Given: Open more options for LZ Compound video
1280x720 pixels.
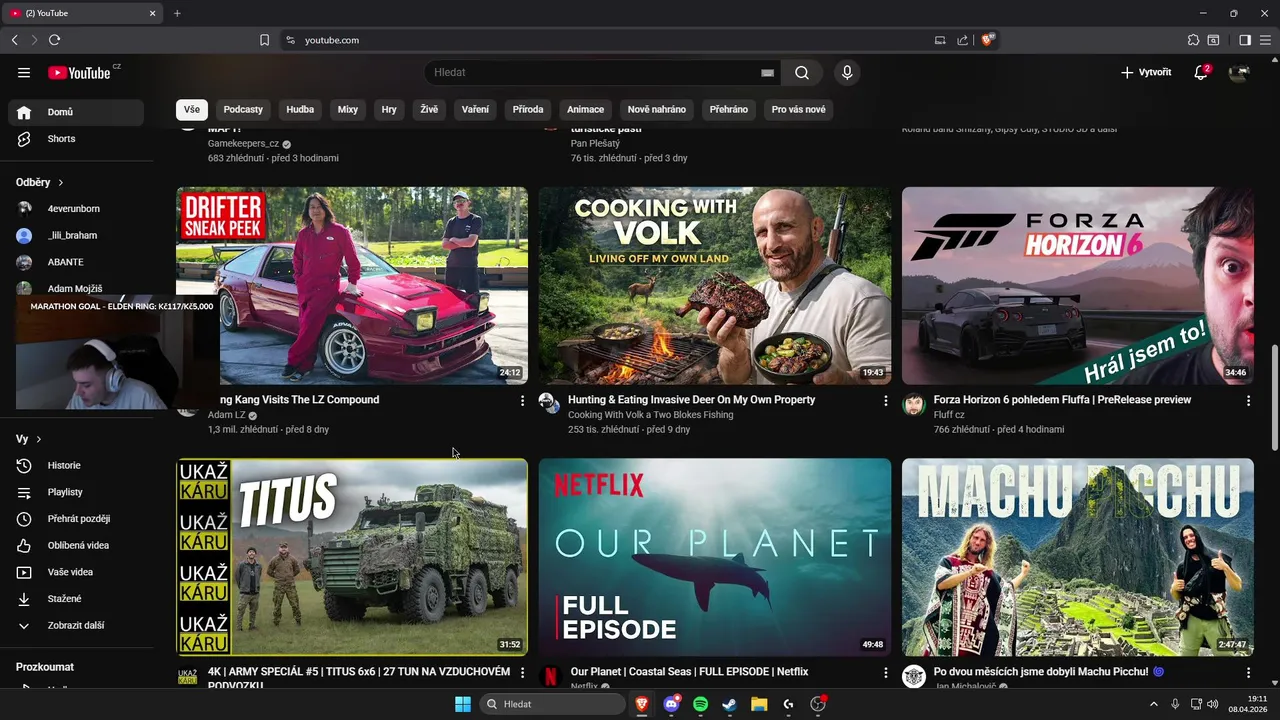Looking at the screenshot, I should 522,401.
